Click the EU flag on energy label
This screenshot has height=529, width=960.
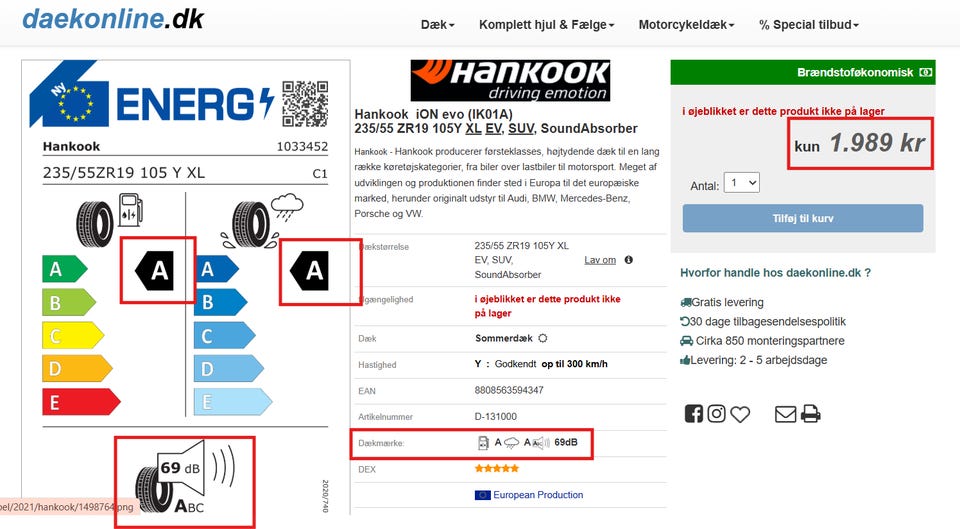75,102
